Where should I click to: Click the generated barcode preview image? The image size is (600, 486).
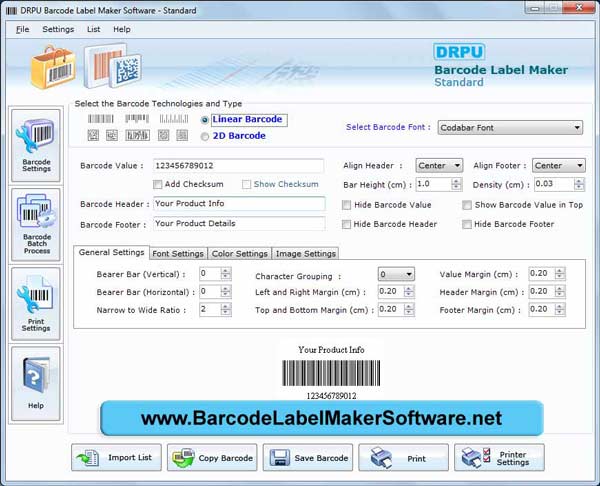tap(331, 373)
